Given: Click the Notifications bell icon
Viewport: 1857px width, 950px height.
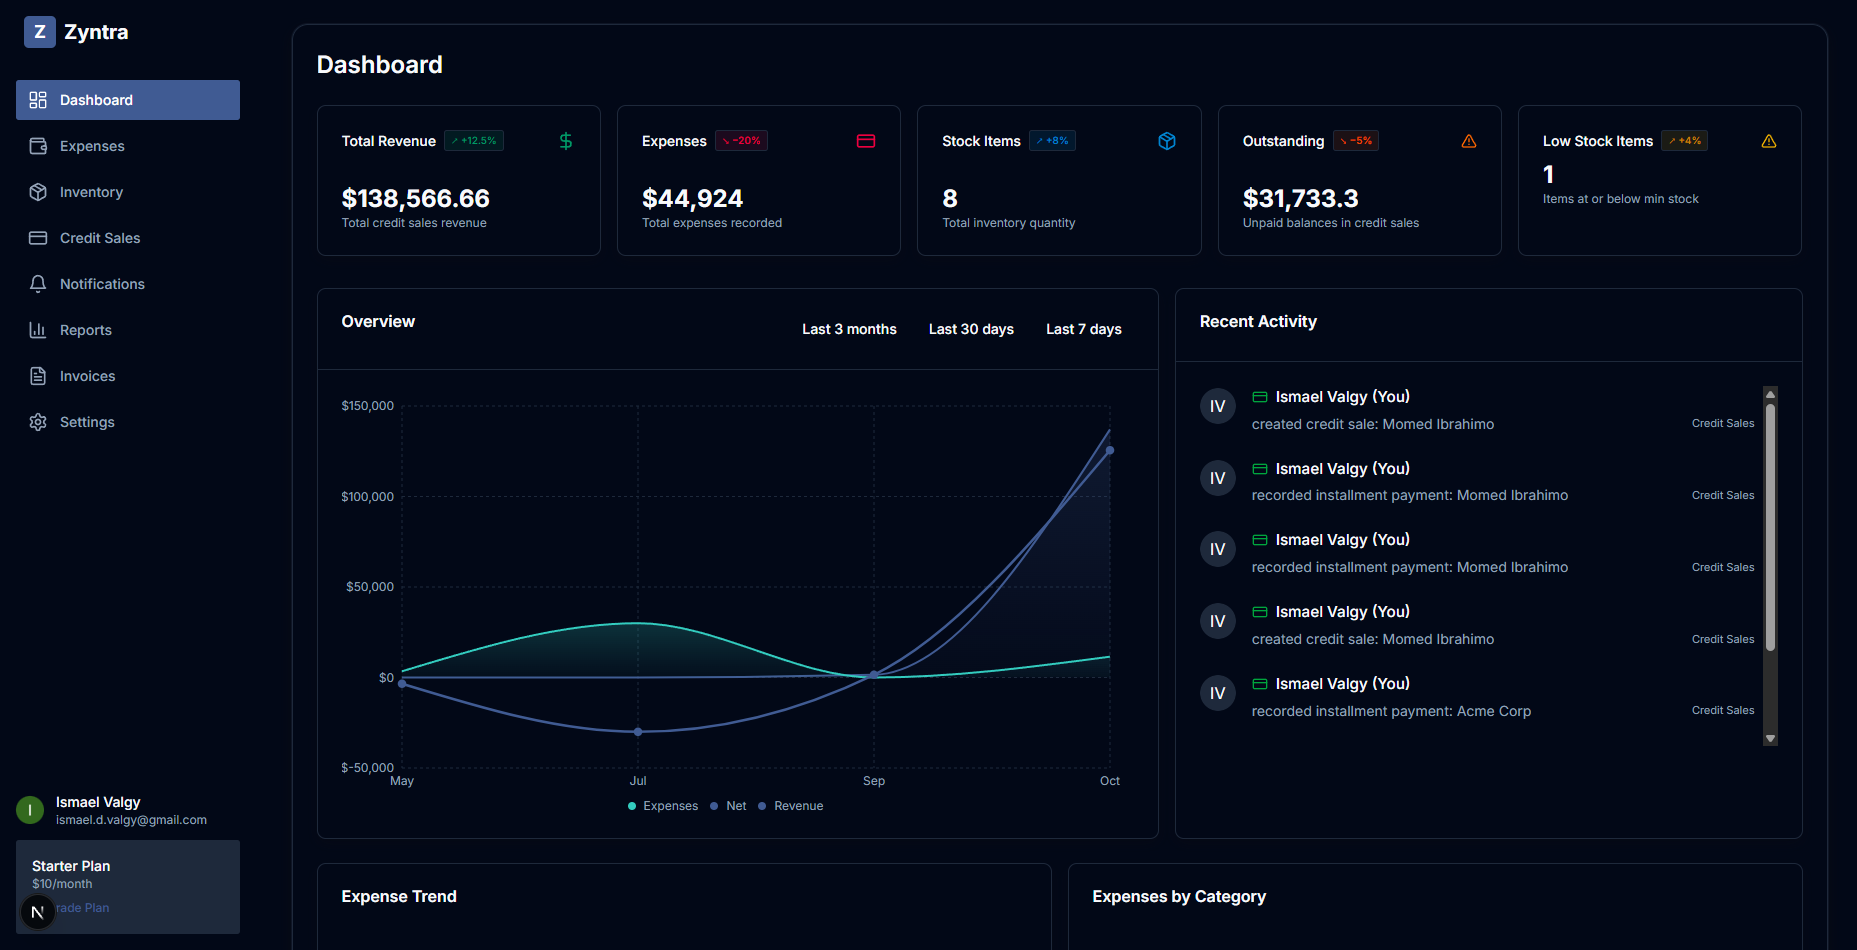Looking at the screenshot, I should pyautogui.click(x=38, y=284).
